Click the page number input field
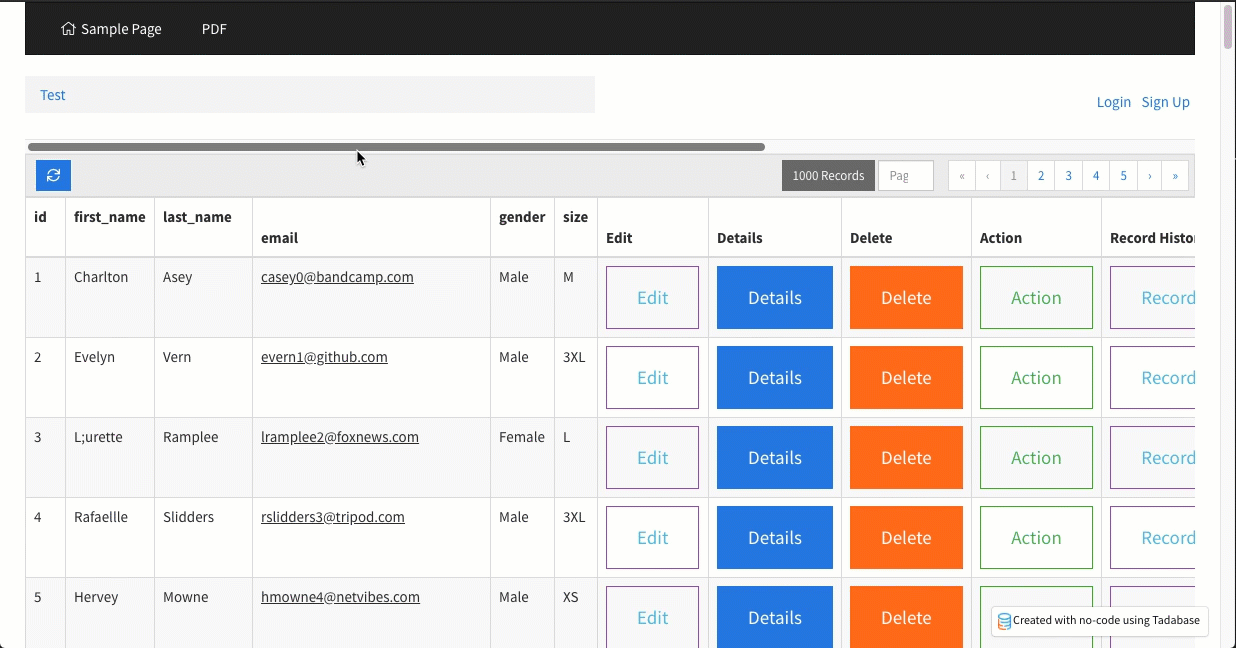 tap(905, 176)
